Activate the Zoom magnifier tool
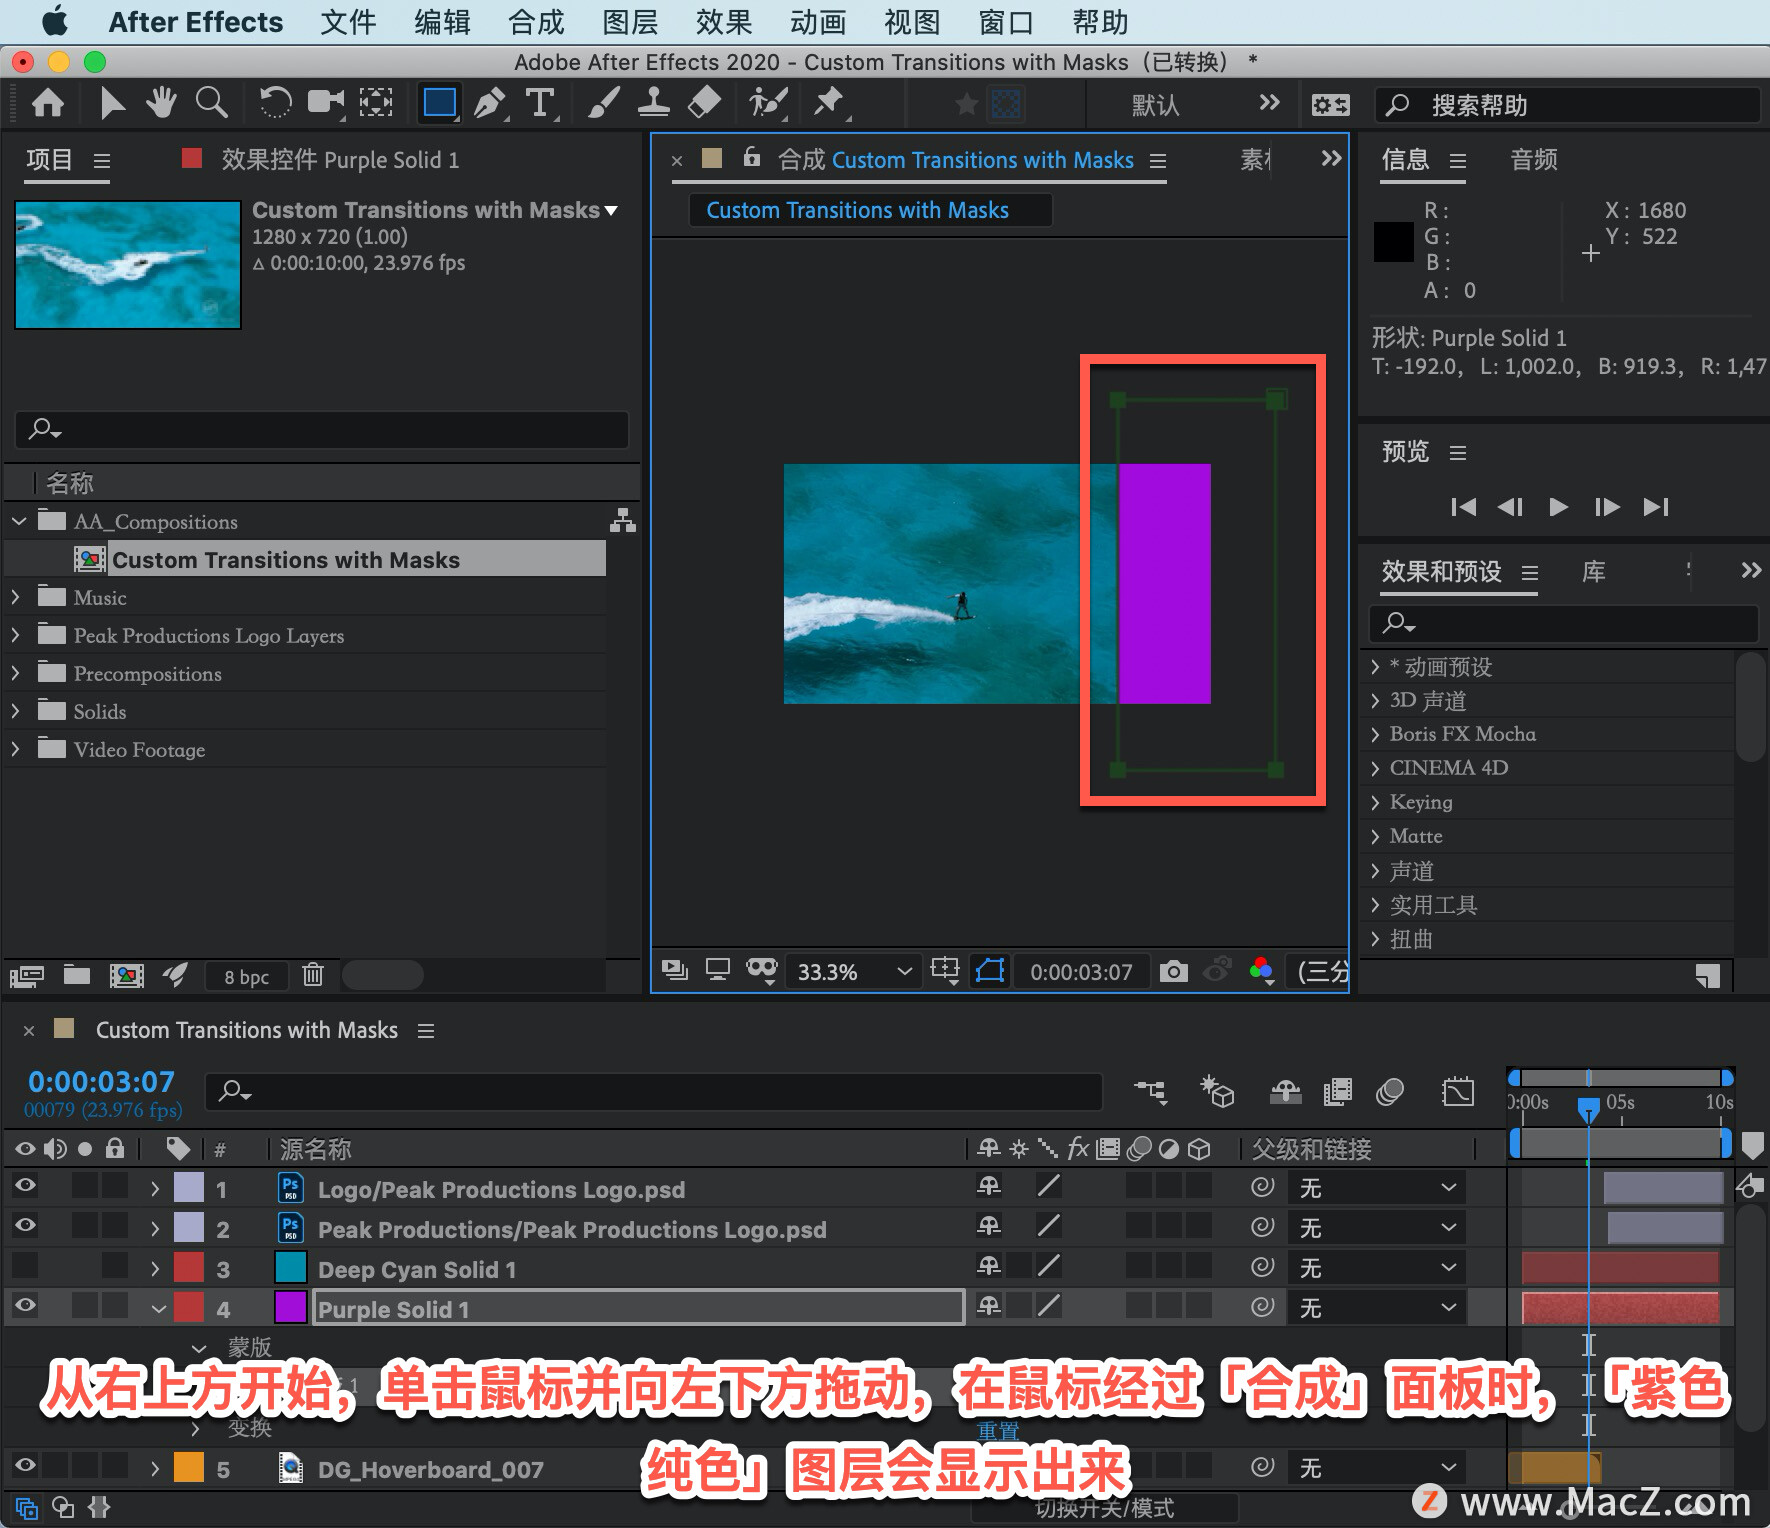Screen dimensions: 1770x1528 (211, 103)
